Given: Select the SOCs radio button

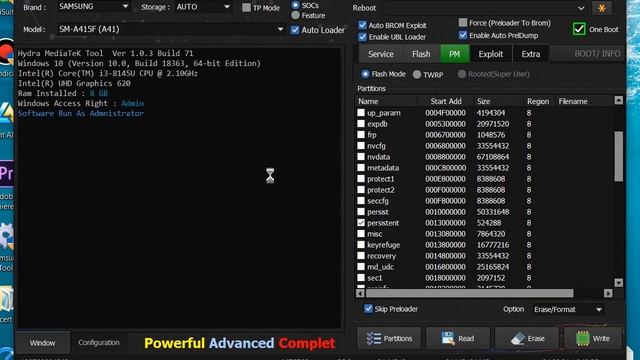Looking at the screenshot, I should pyautogui.click(x=295, y=5).
